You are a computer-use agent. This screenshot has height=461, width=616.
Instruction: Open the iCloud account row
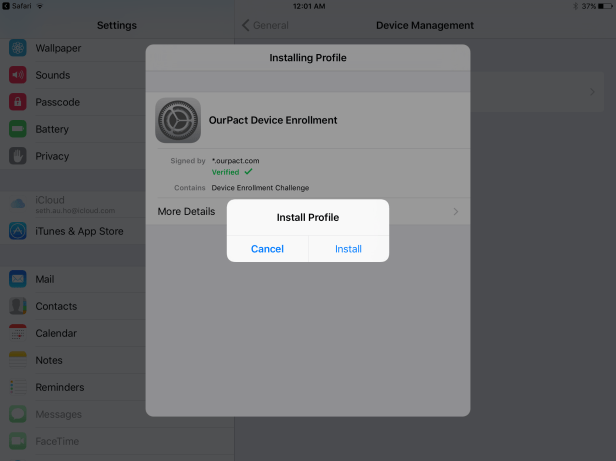click(x=70, y=205)
